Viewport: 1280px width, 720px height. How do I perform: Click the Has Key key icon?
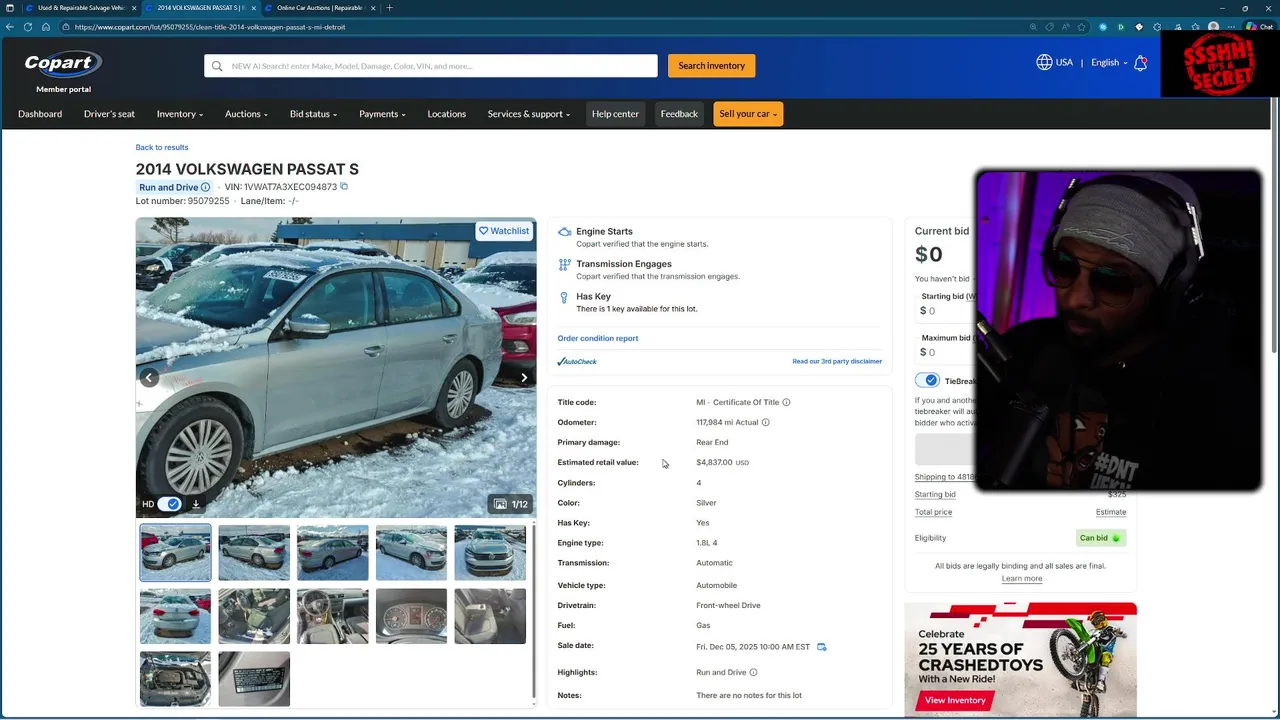(564, 297)
